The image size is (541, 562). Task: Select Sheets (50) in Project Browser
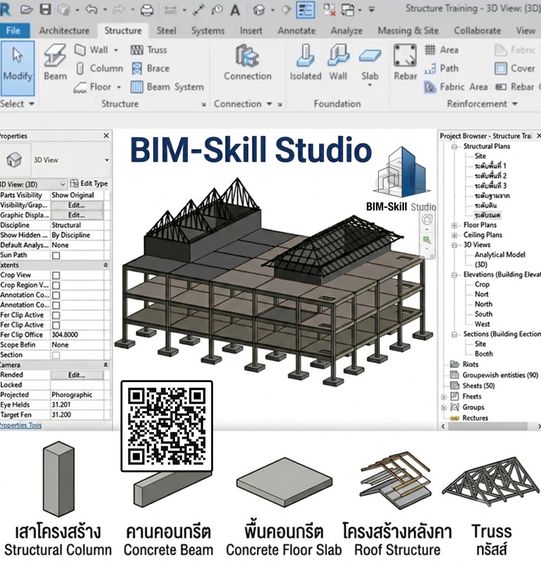coord(478,386)
